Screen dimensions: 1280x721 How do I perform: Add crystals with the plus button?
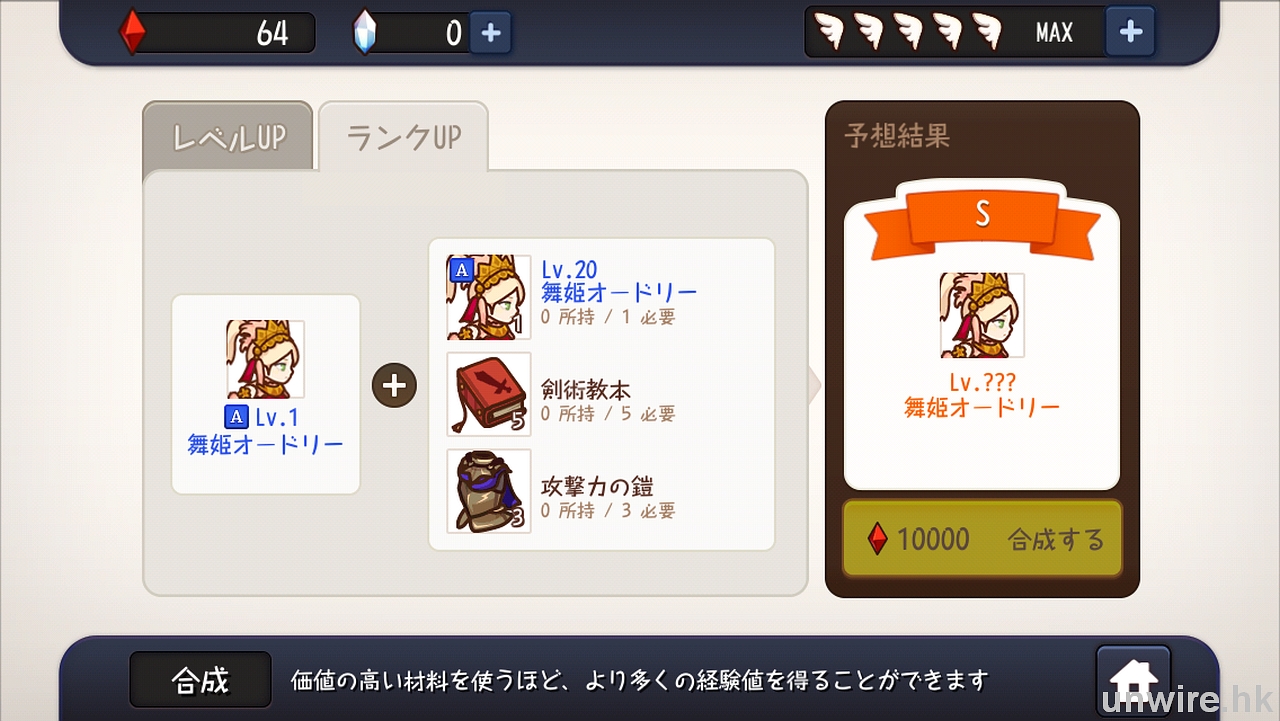coord(490,33)
